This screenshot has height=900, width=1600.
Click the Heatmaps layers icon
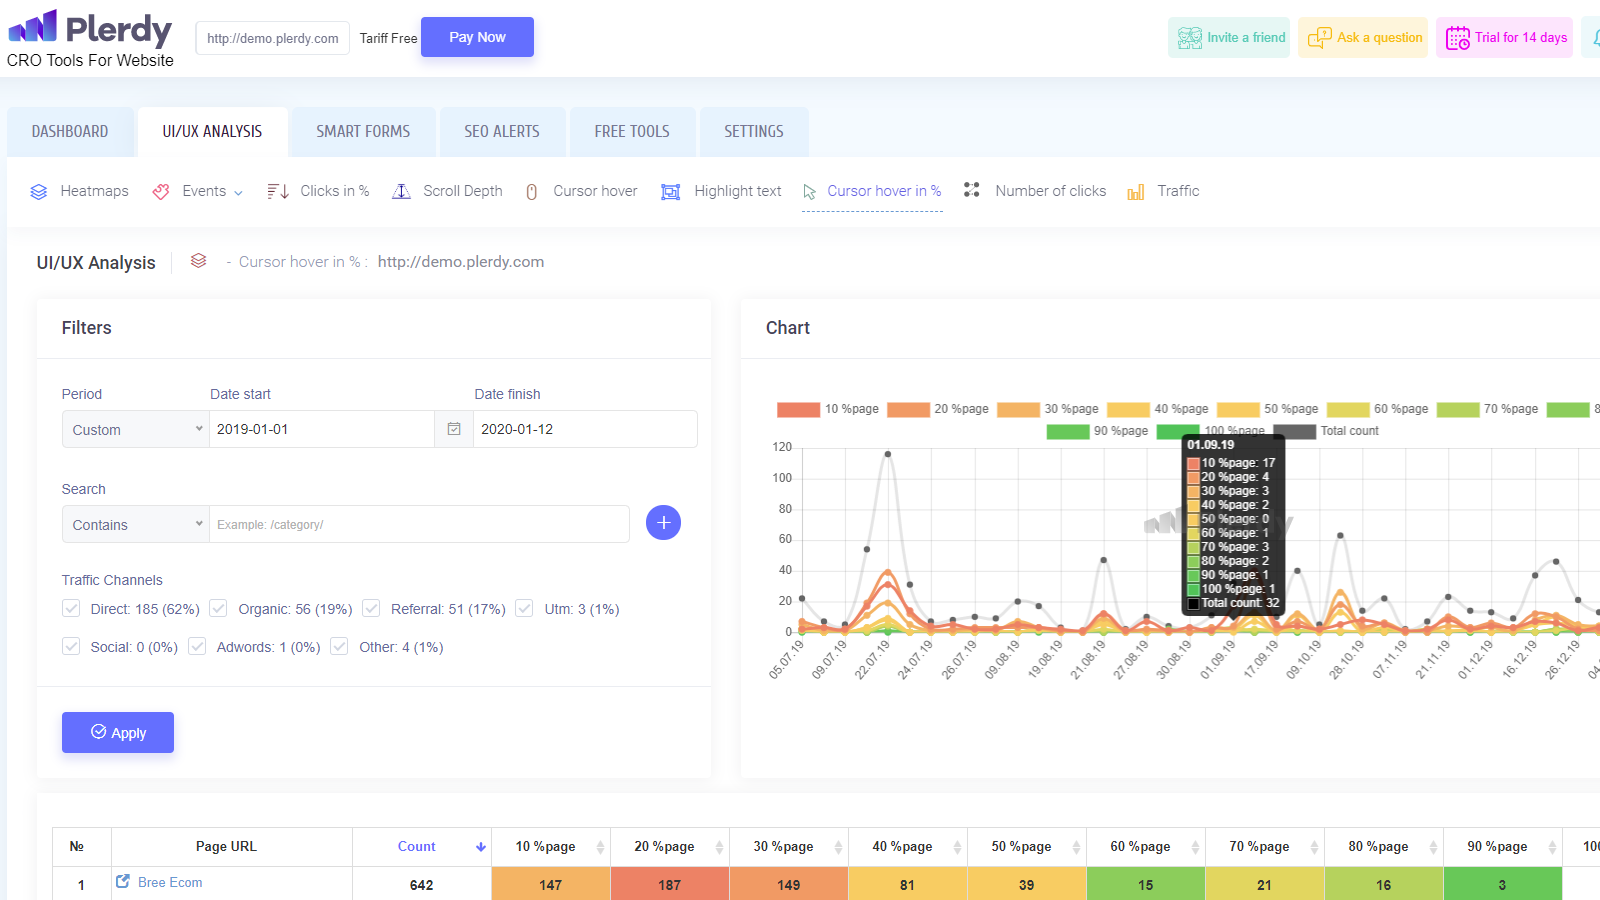(x=39, y=192)
